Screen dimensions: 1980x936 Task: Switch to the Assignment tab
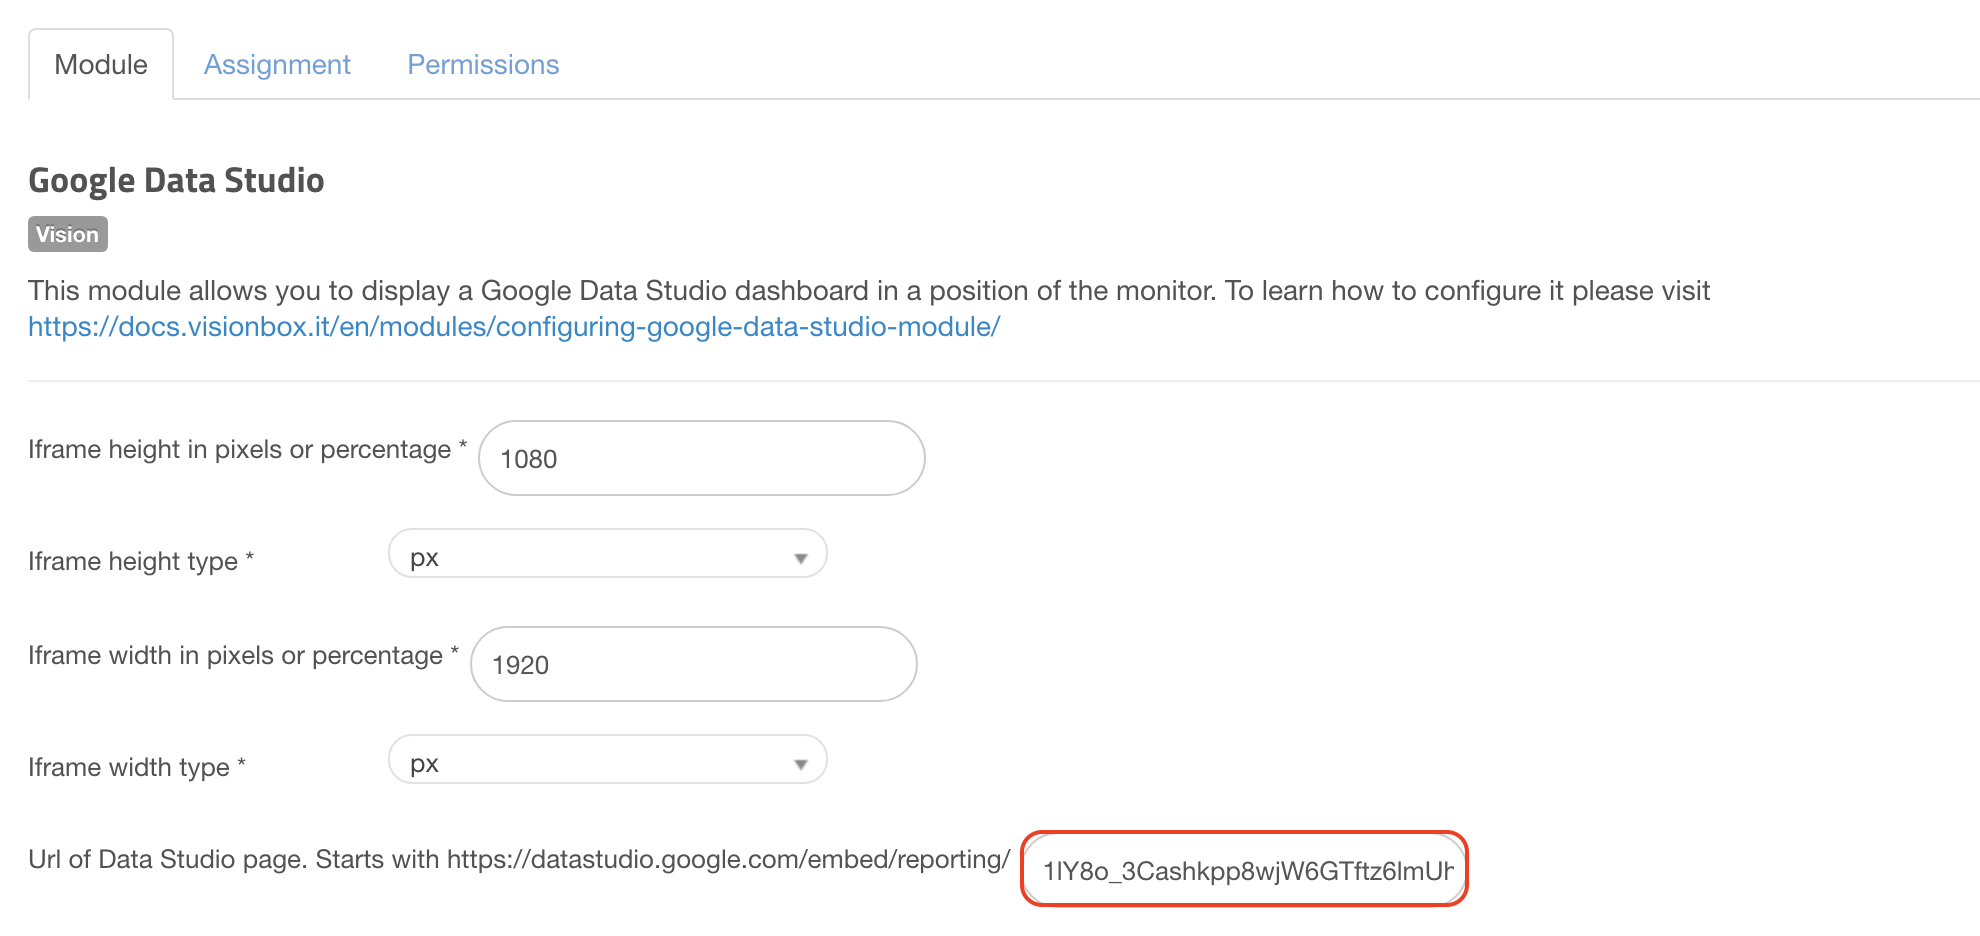coord(277,64)
